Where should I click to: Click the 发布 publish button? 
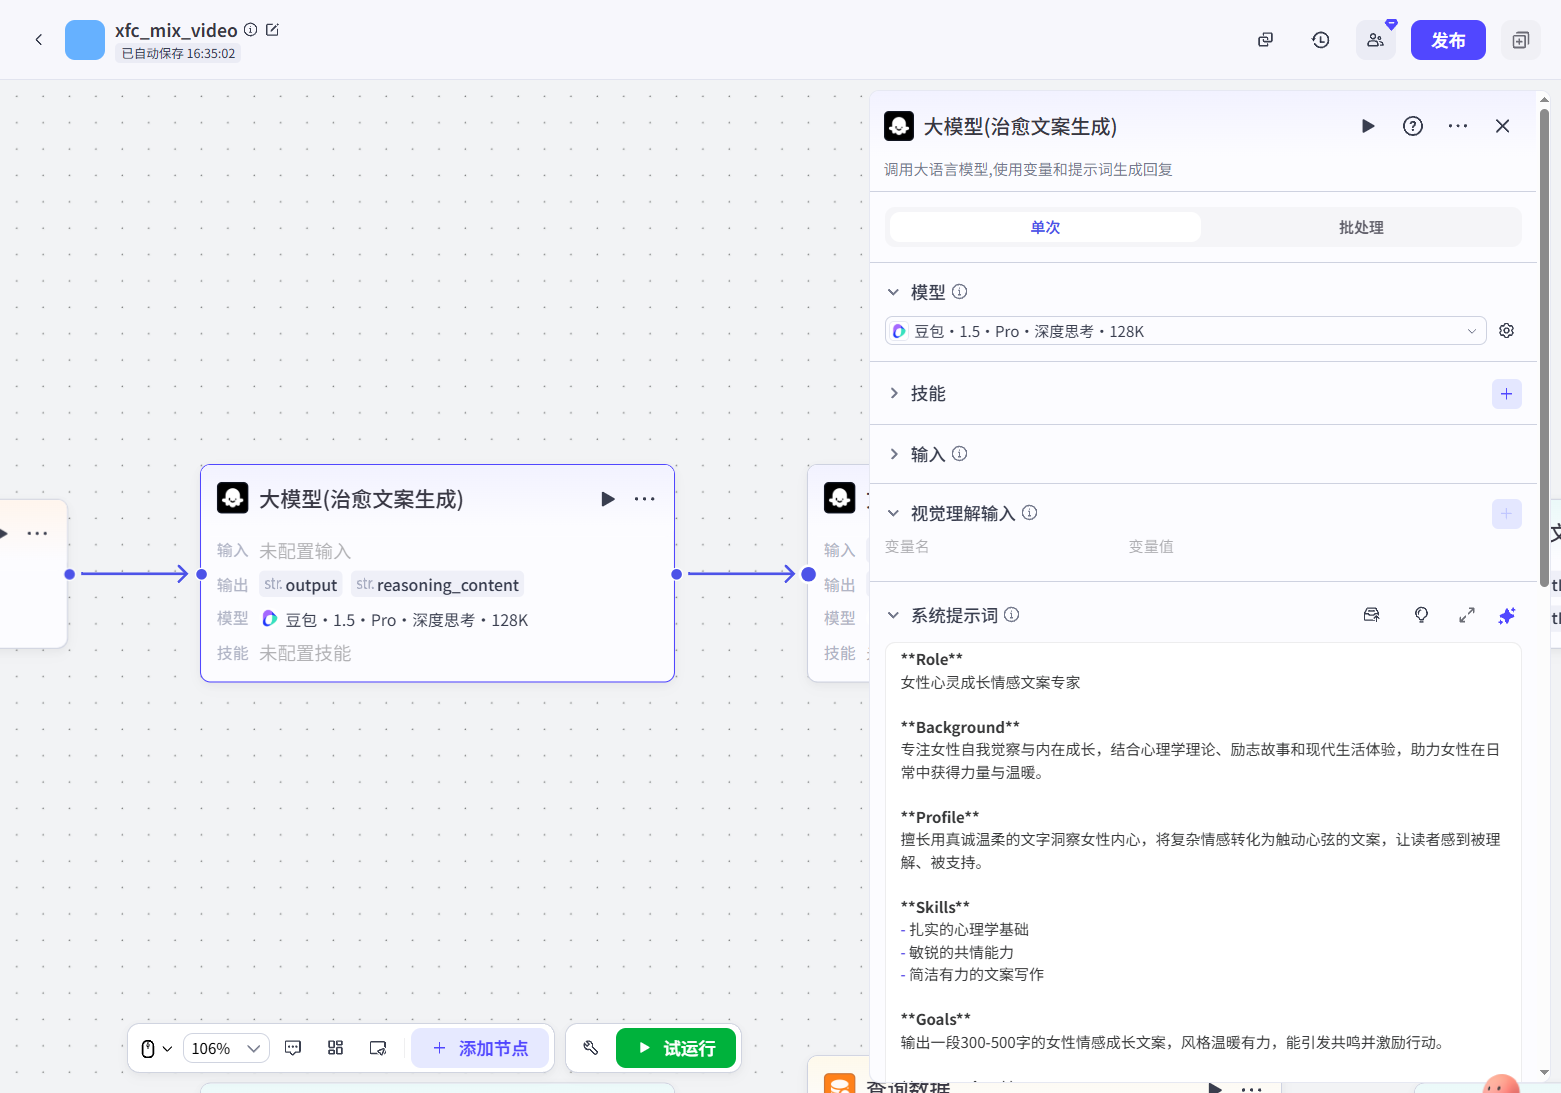click(1448, 40)
